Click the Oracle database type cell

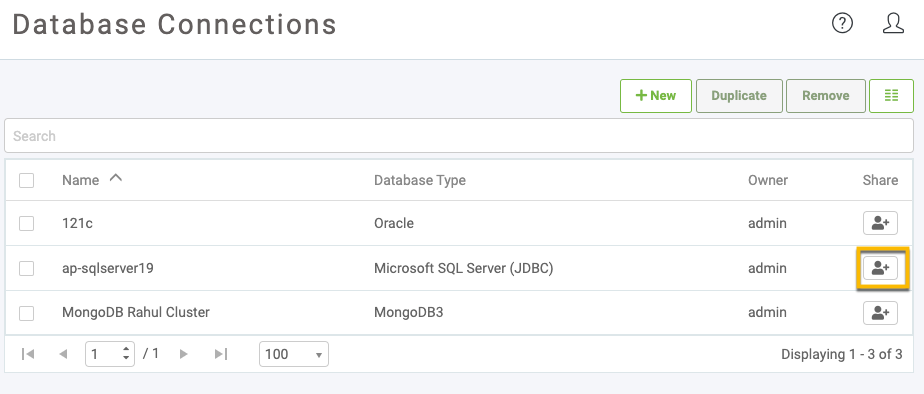(x=394, y=223)
